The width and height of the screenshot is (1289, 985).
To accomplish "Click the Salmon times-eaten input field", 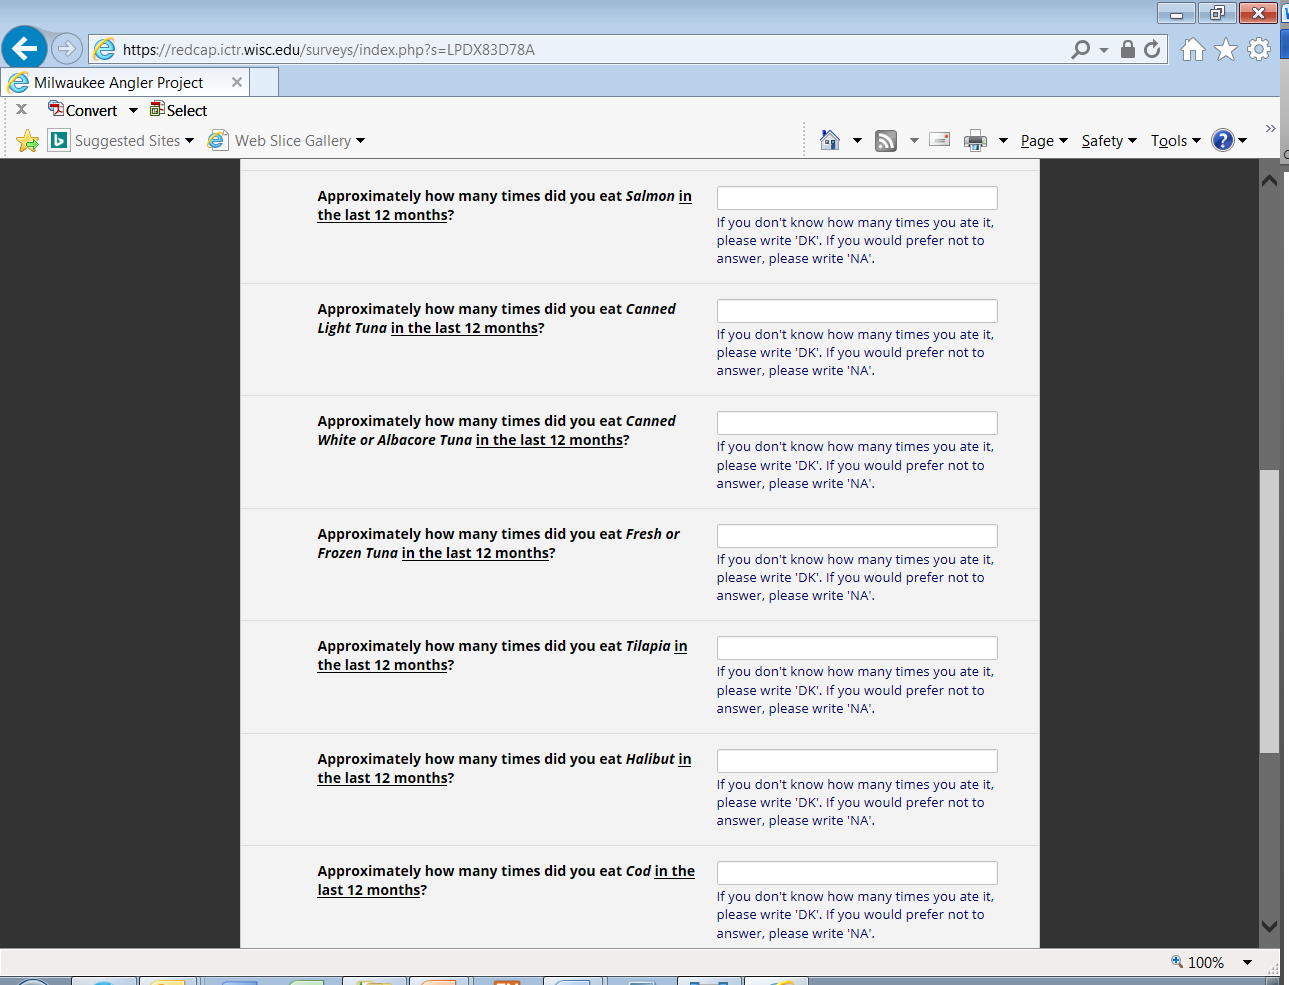I will coord(857,198).
